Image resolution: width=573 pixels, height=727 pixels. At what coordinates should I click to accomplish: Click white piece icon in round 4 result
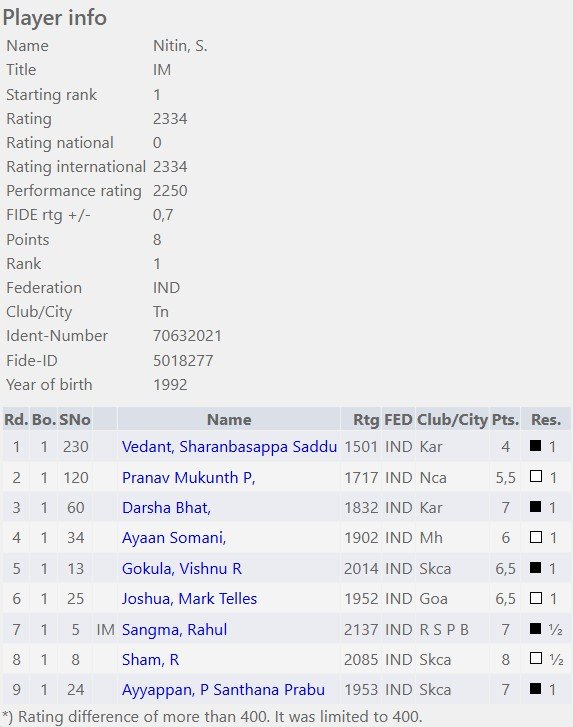(x=535, y=537)
